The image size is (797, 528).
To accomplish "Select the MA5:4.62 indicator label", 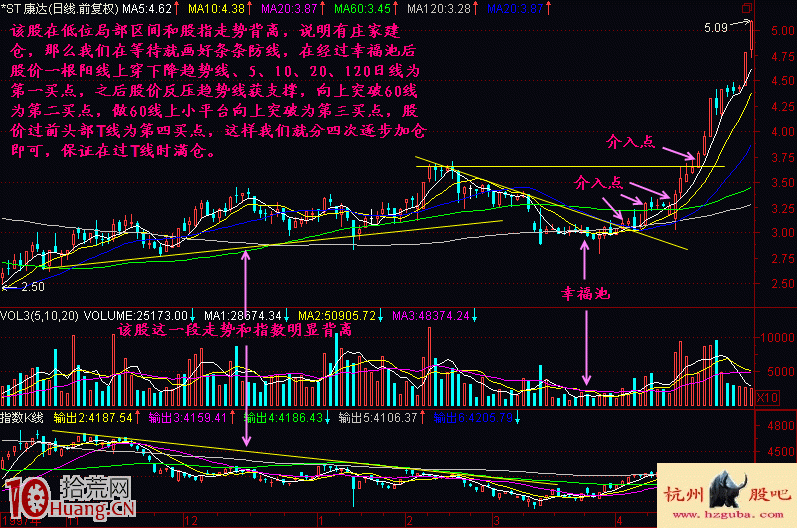I will click(147, 9).
